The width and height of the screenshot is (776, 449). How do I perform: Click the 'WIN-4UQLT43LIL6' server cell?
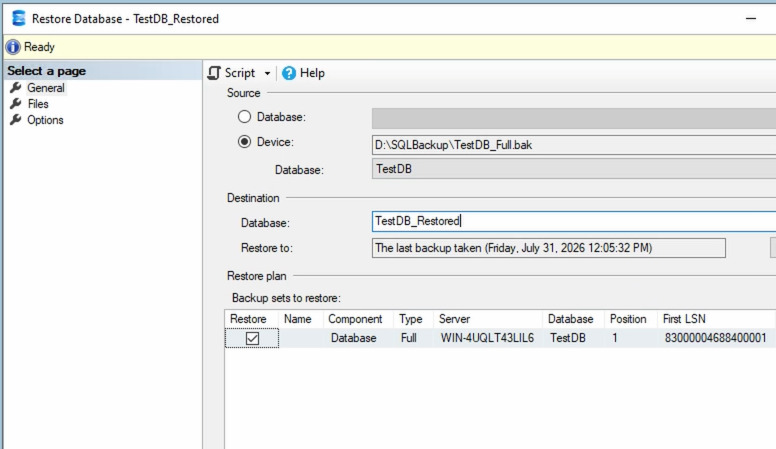(x=487, y=338)
